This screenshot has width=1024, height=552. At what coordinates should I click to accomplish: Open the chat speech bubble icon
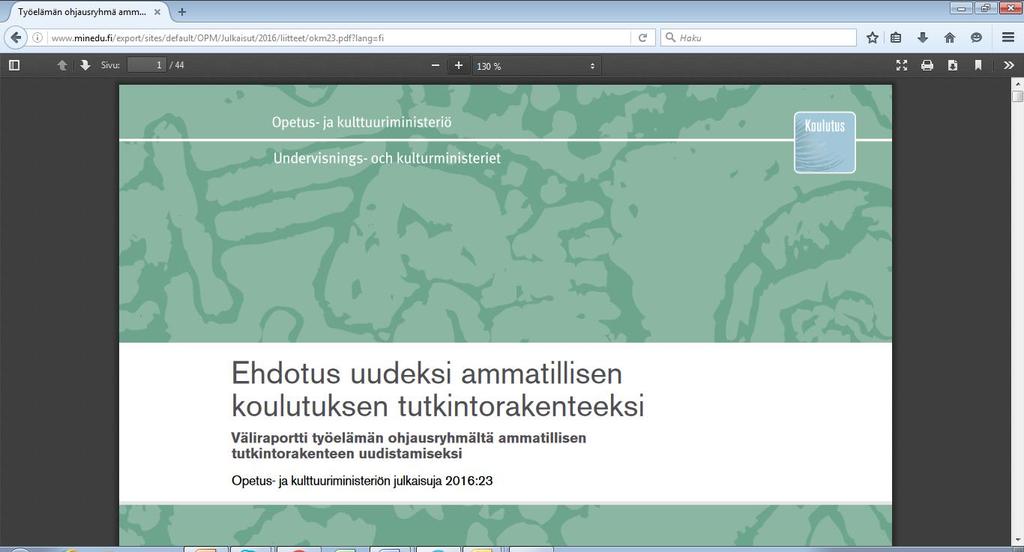976,38
